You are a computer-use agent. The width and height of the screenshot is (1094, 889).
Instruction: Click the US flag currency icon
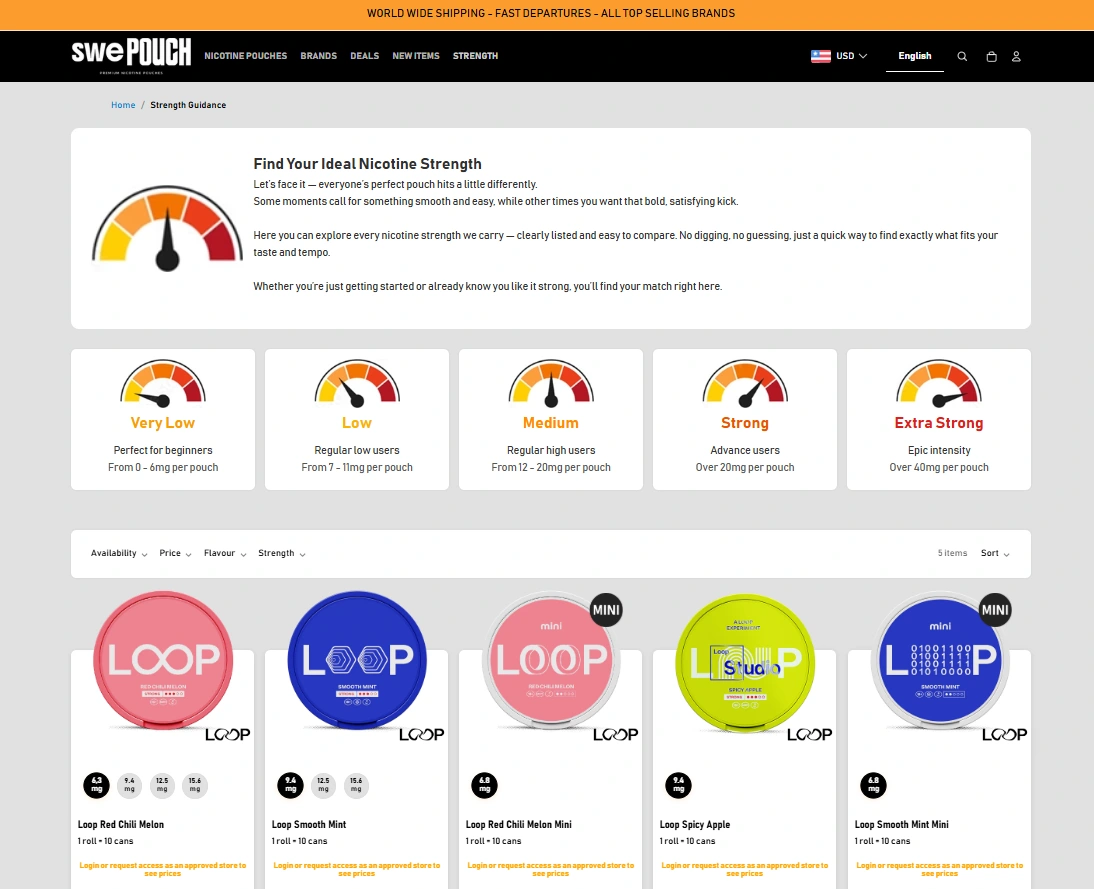[x=820, y=56]
